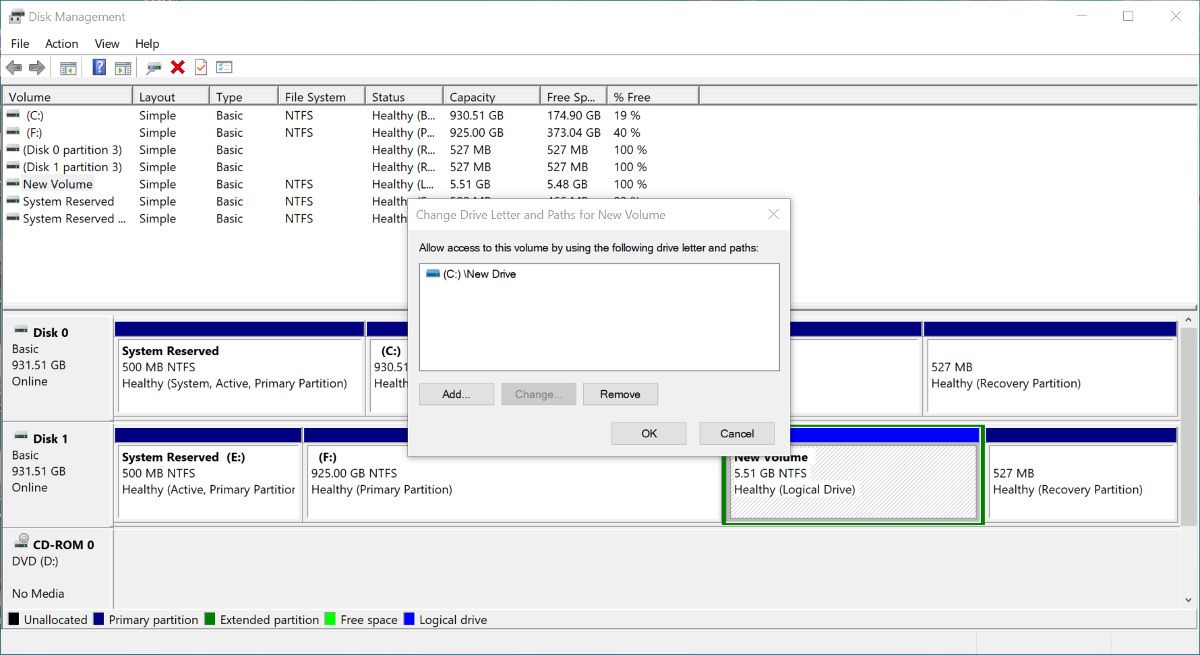Toggle the Show/Hide Action Pane icon
1200x655 pixels.
point(123,68)
